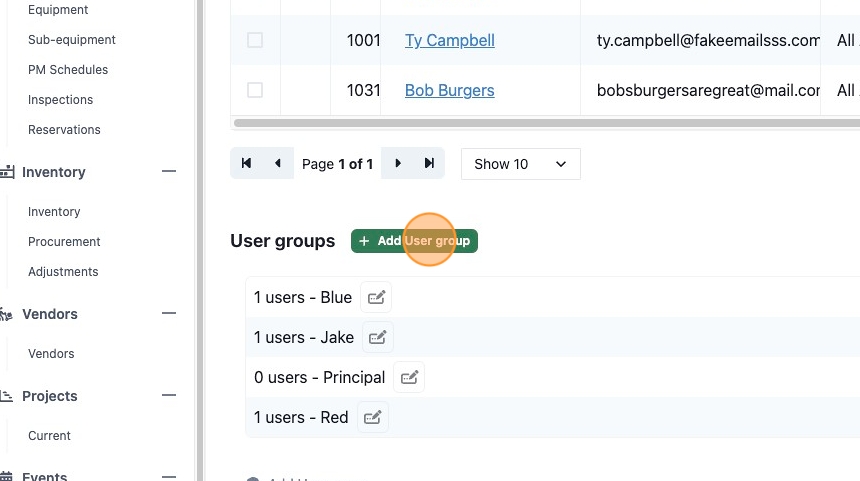Screen dimensions: 860x481
Task: Select the checkbox for Ty Campbell
Action: click(254, 40)
